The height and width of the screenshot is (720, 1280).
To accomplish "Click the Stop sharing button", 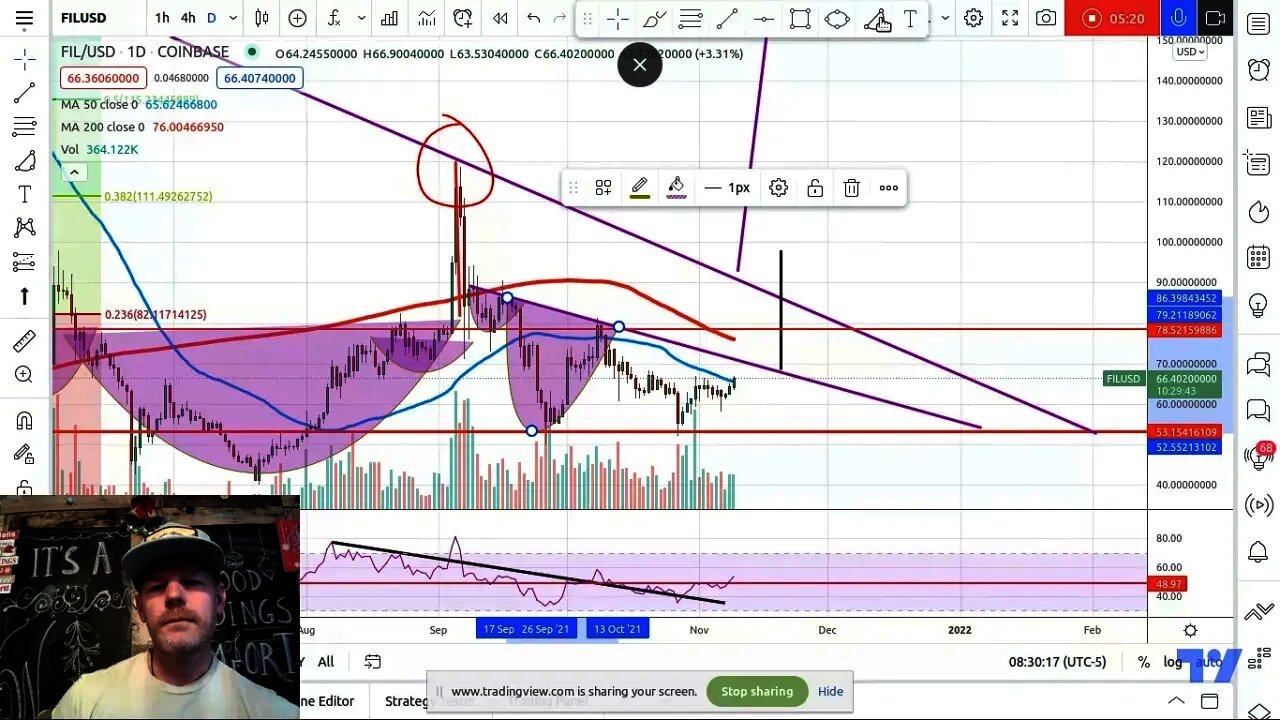I will coord(757,691).
